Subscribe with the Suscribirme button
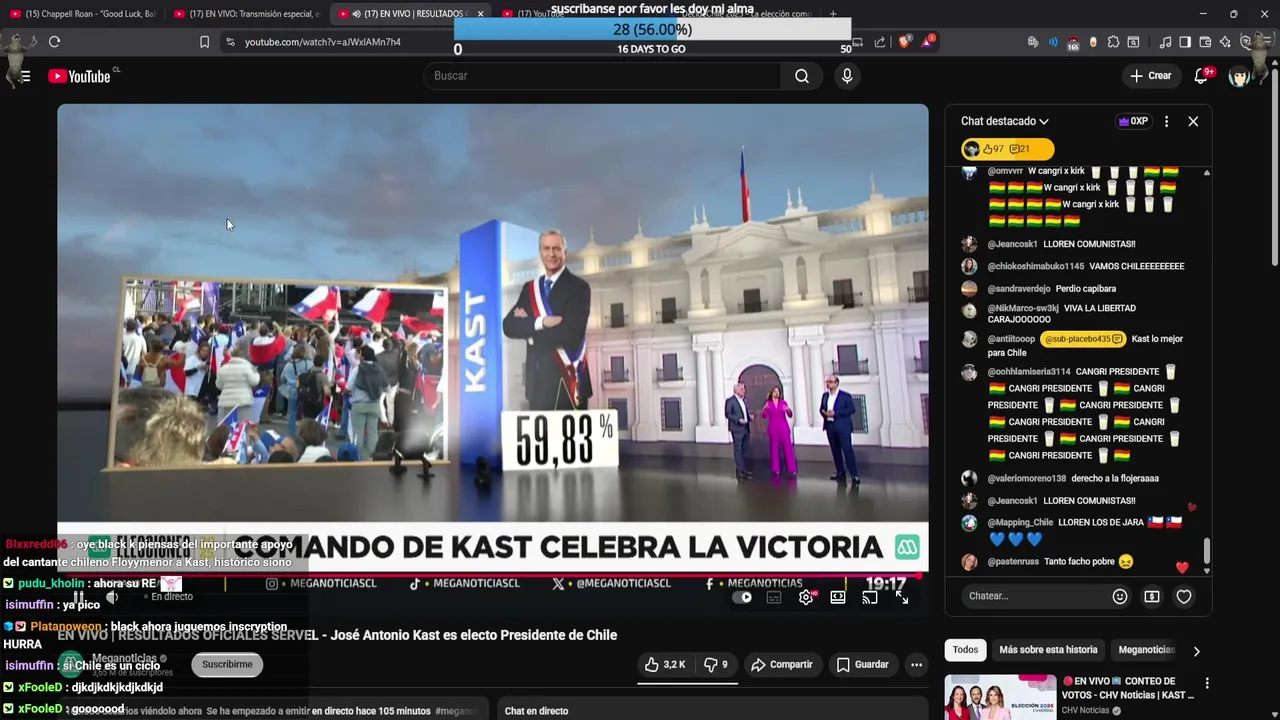The image size is (1280, 720). [x=227, y=664]
